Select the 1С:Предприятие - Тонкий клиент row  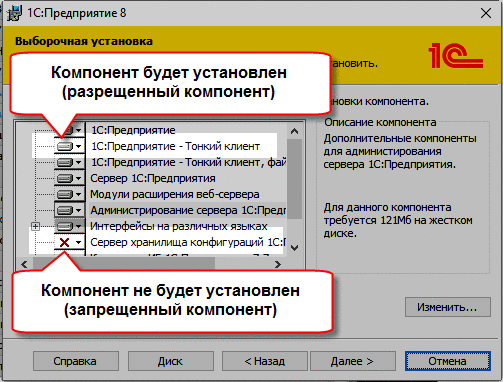click(175, 146)
